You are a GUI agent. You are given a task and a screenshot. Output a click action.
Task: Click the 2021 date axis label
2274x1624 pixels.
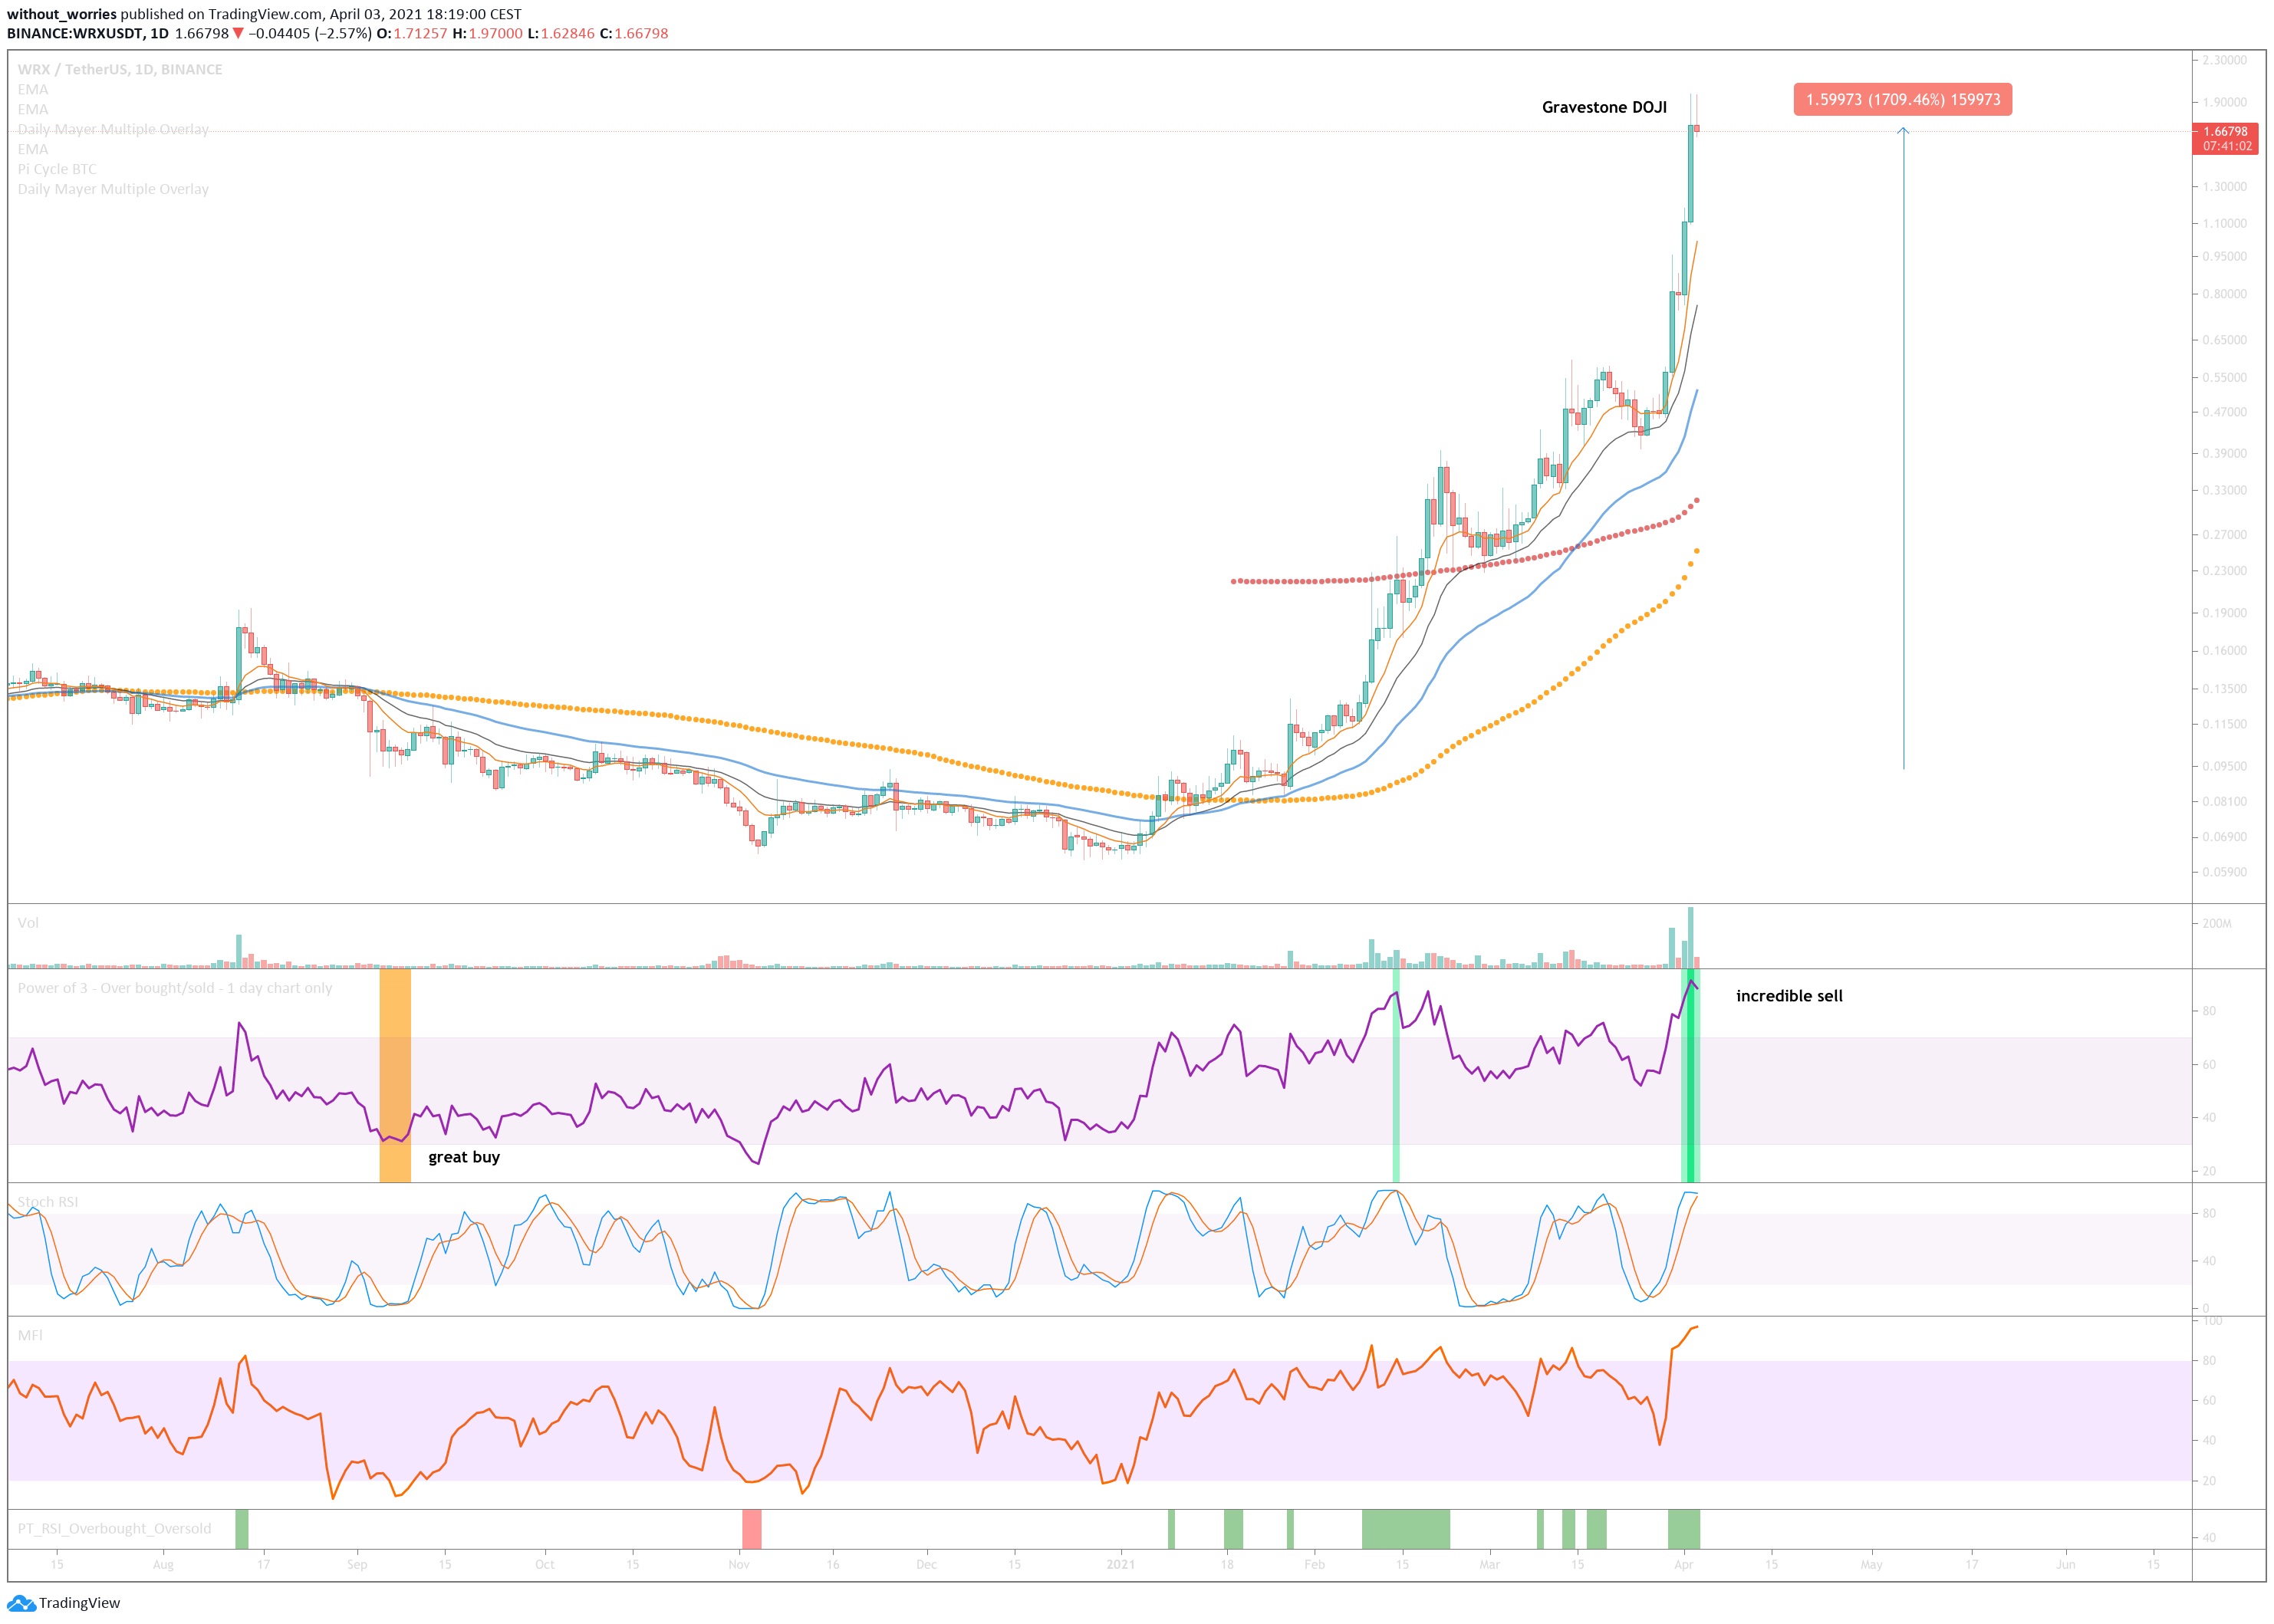pos(1120,1564)
